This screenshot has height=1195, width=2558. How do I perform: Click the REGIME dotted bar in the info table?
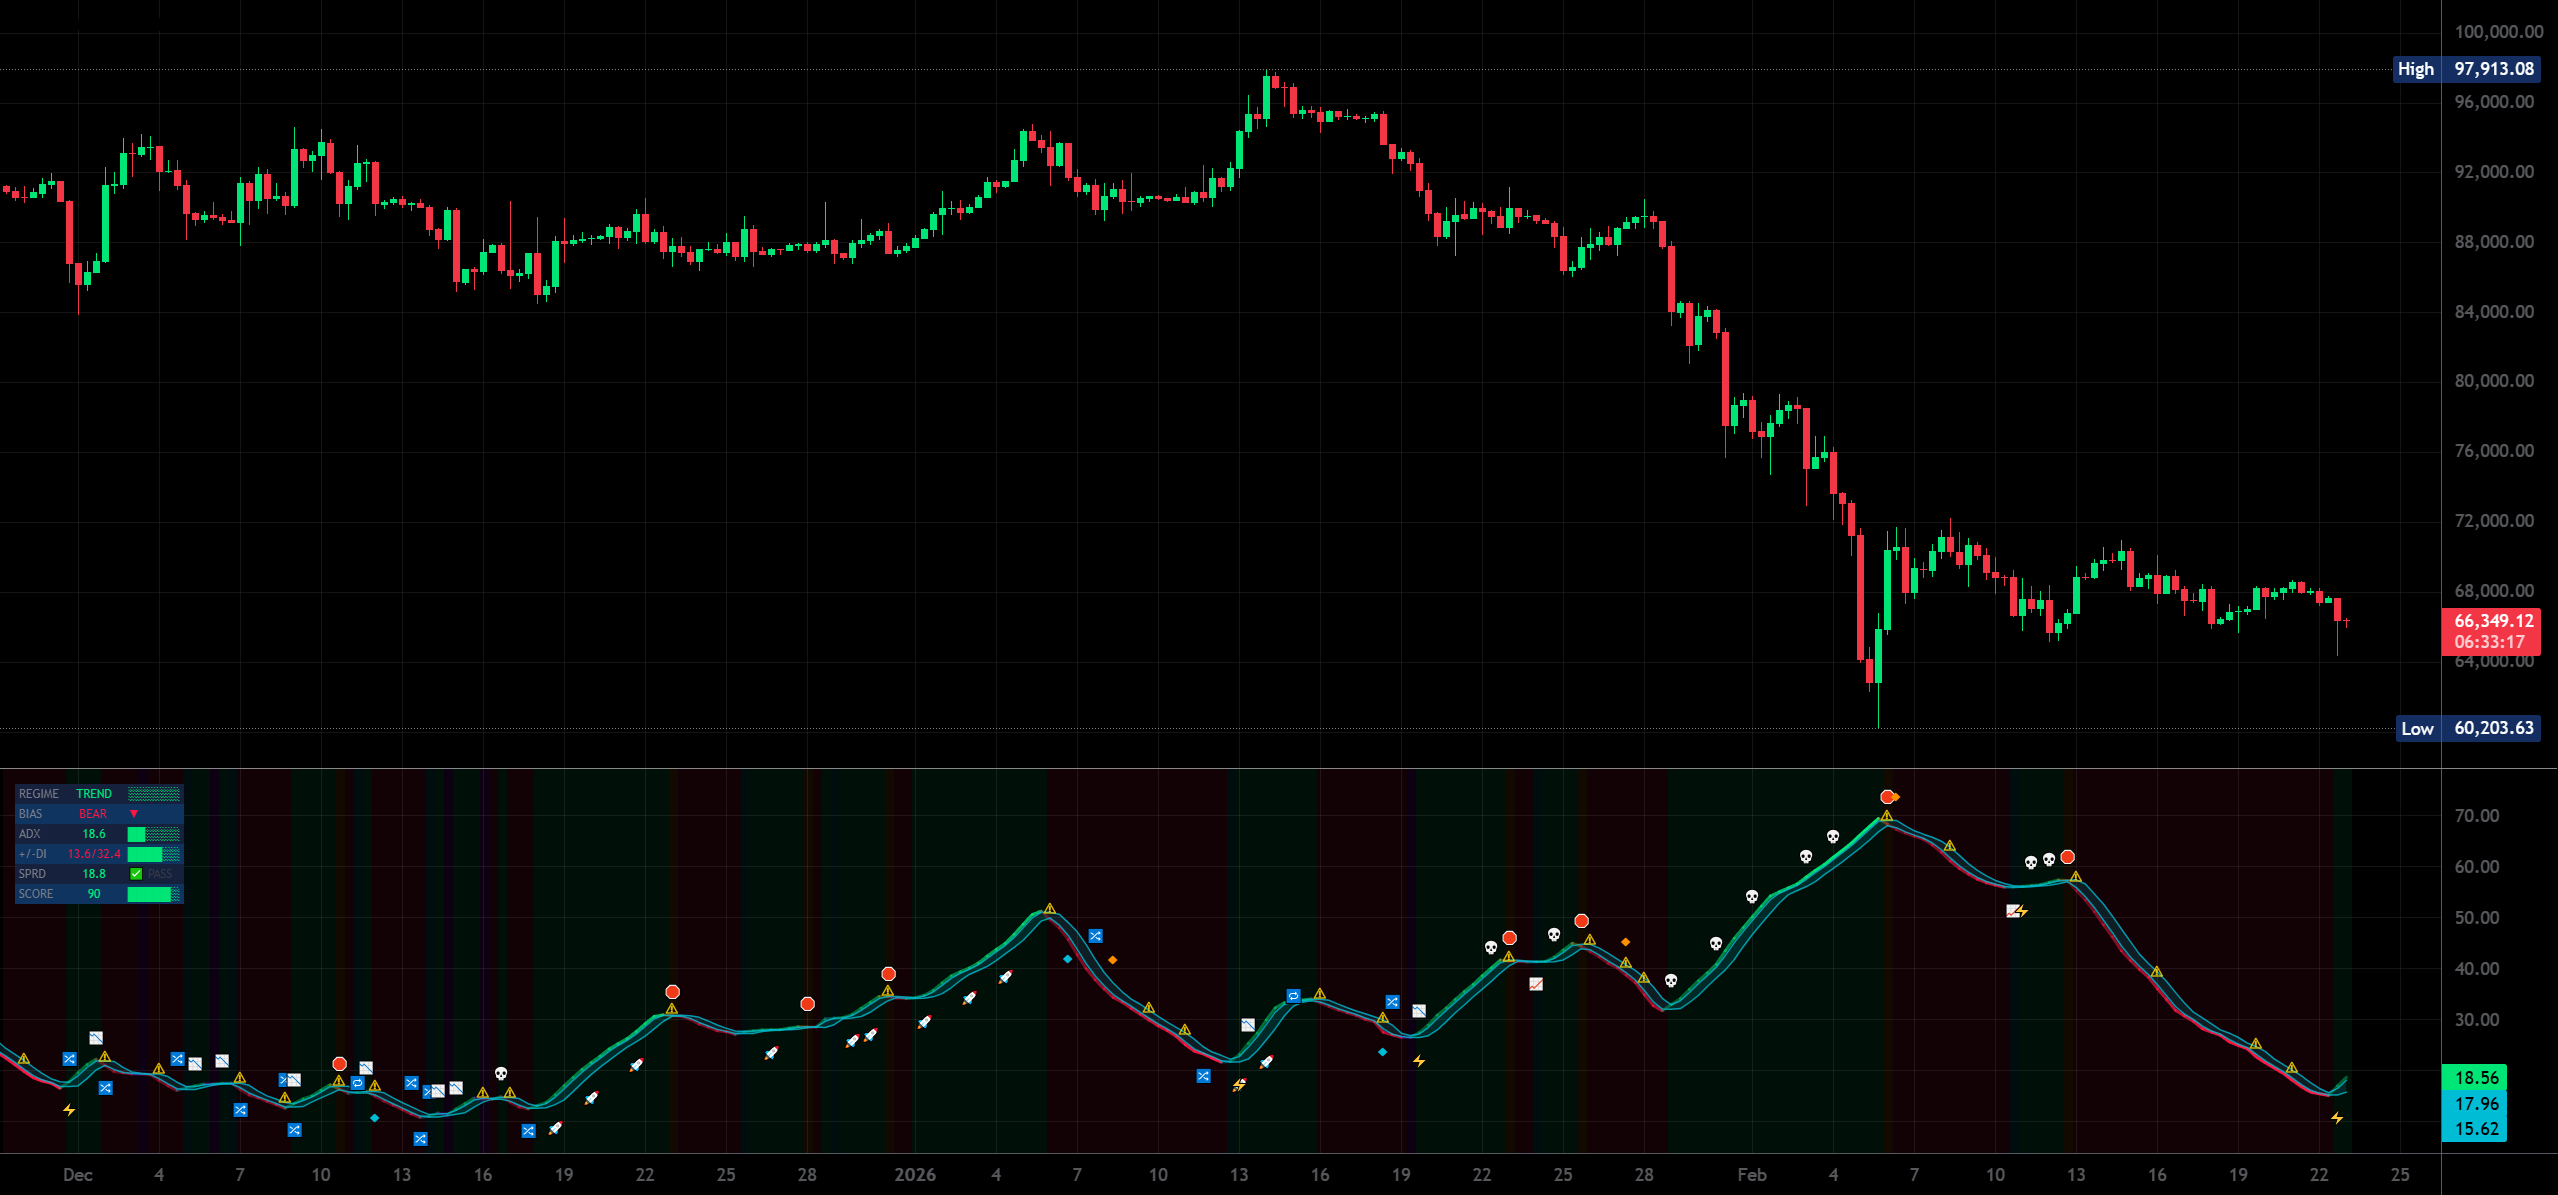click(154, 794)
